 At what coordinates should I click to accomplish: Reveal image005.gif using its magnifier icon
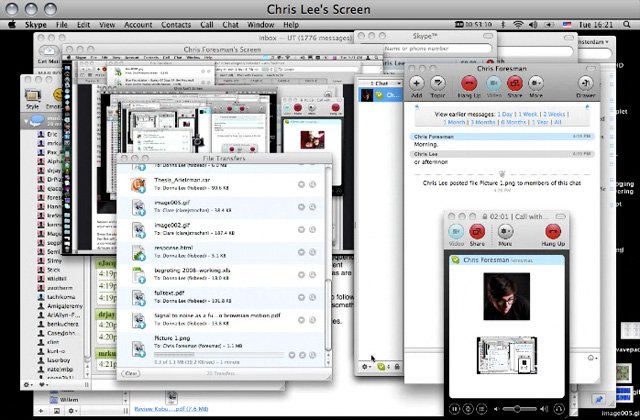[x=312, y=207]
